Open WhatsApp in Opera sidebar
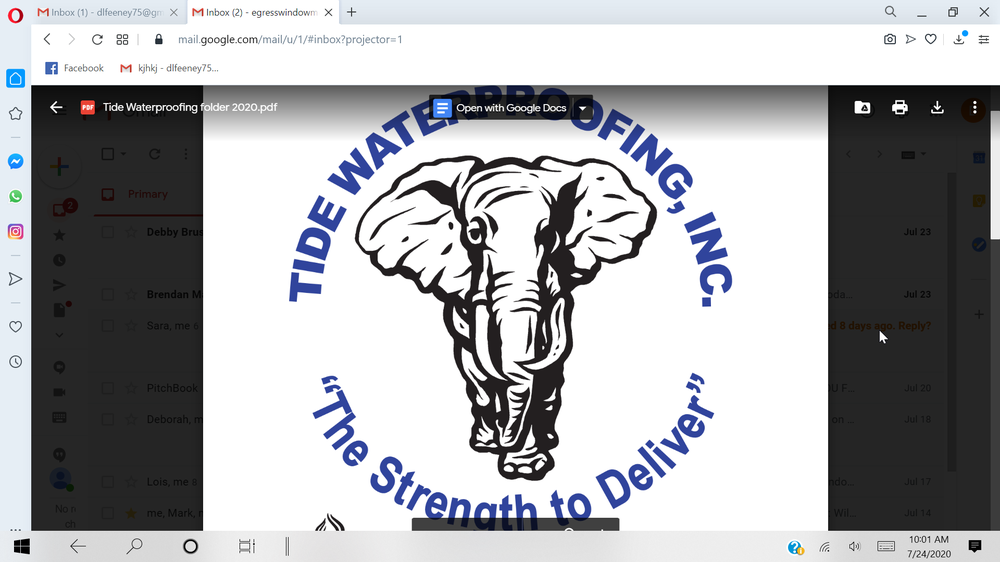1000x562 pixels. 15,196
